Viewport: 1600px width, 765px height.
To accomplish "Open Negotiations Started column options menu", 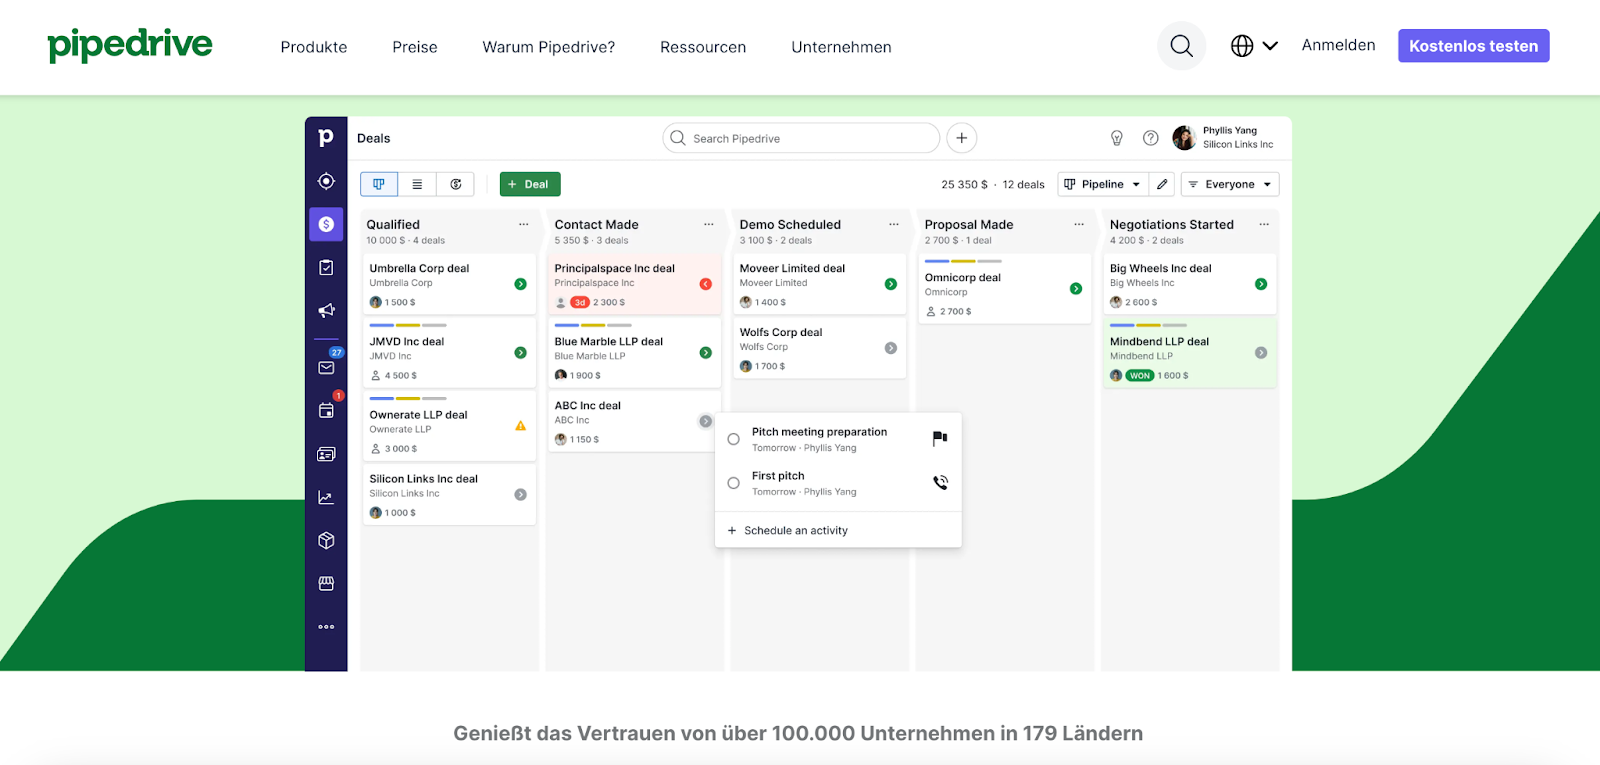I will (x=1264, y=224).
